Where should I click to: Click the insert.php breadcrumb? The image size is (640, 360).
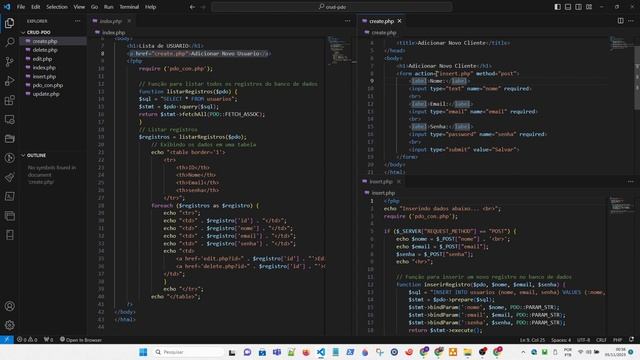point(380,193)
